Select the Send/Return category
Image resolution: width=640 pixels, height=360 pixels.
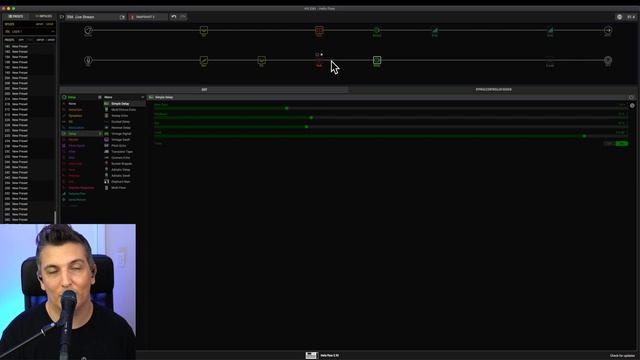(x=77, y=200)
